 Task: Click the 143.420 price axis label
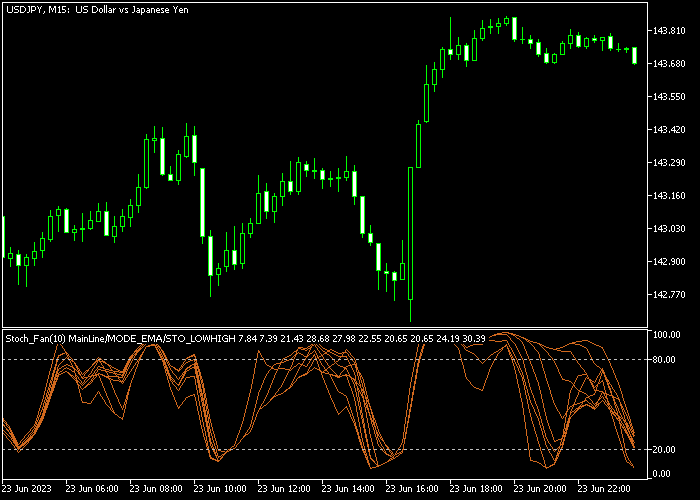669,130
